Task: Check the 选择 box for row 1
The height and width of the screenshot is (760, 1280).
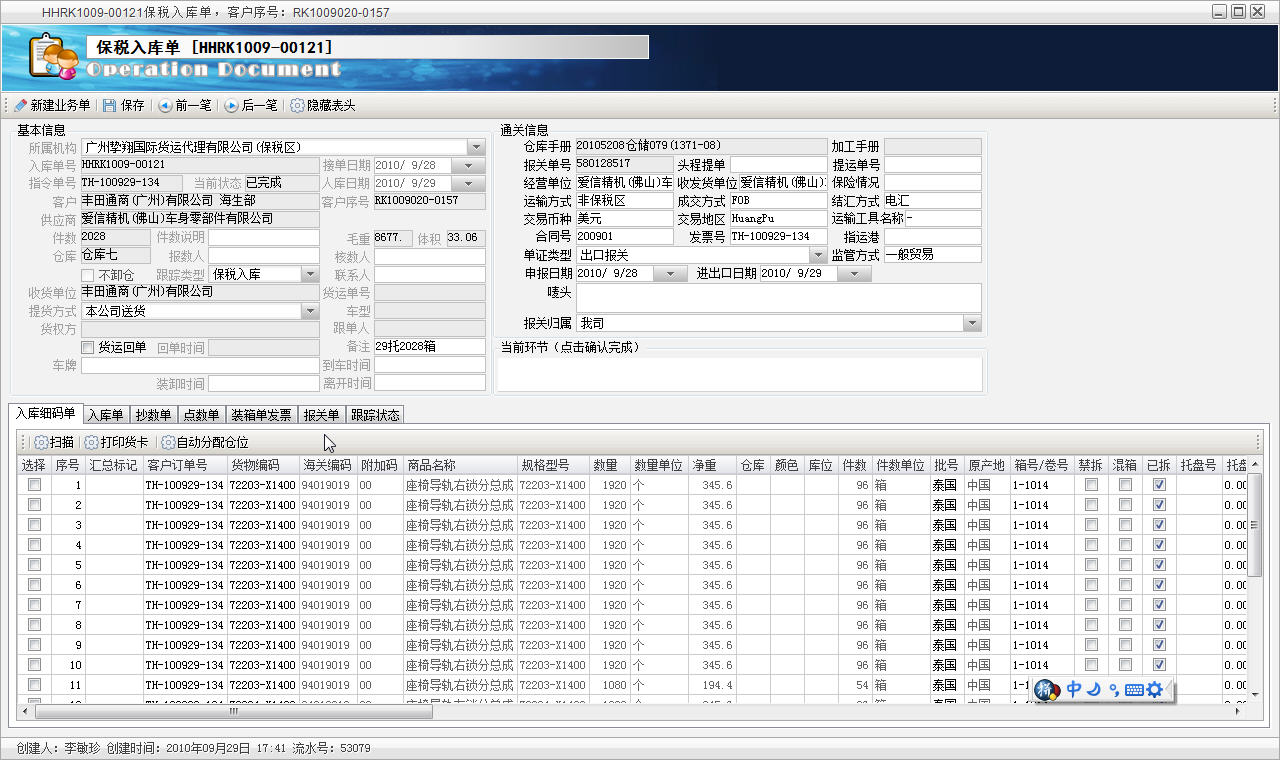Action: pos(35,485)
